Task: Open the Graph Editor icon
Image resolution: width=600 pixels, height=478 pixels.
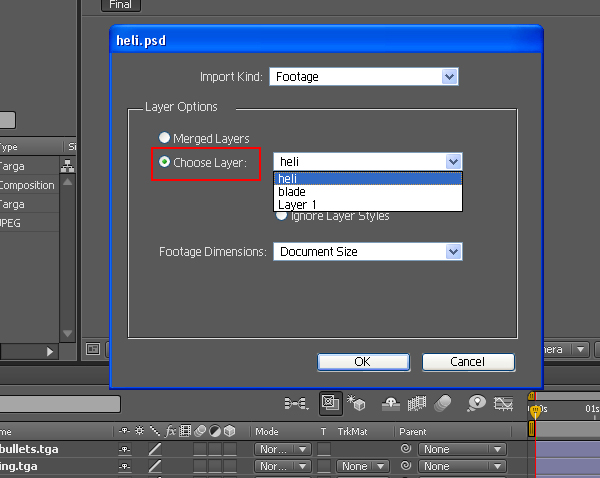Action: coord(503,403)
